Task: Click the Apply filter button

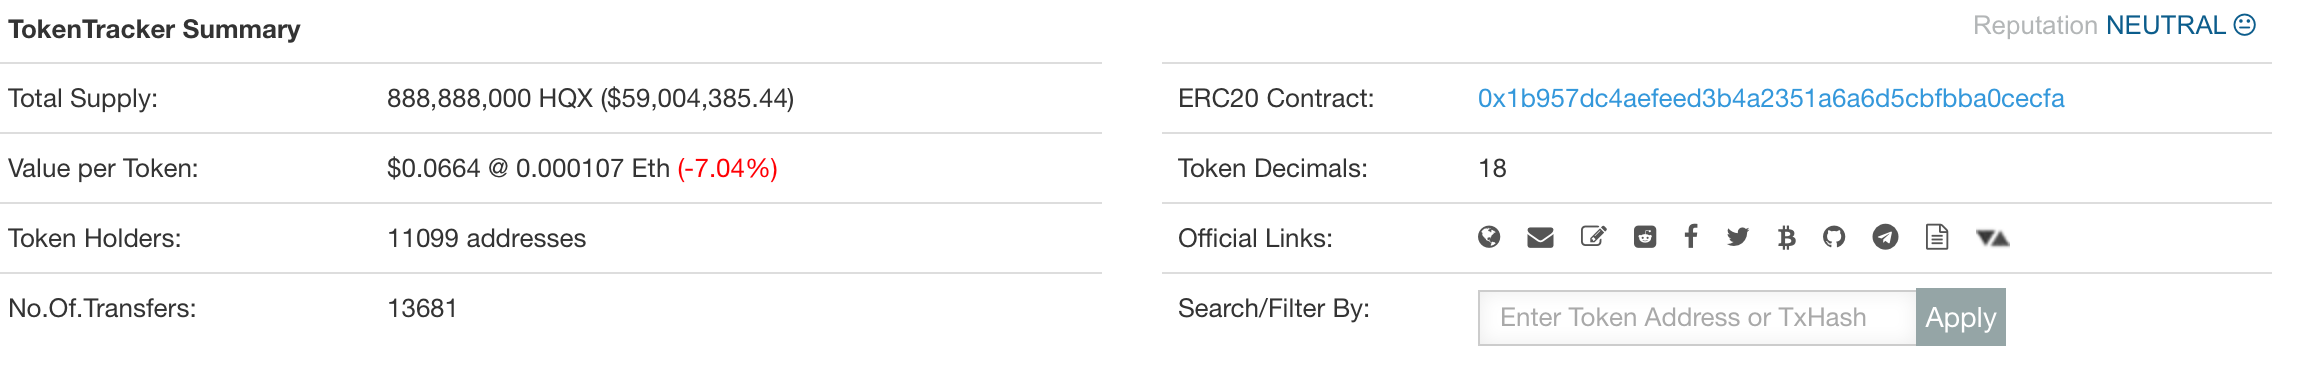Action: 1961,317
